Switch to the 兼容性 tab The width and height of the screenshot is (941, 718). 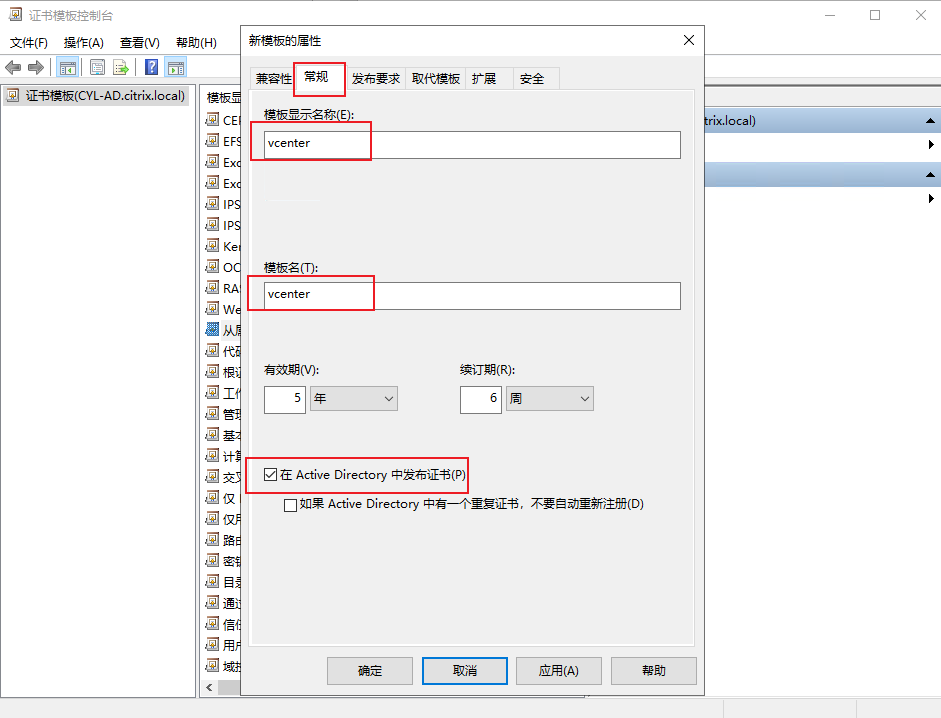tap(272, 78)
